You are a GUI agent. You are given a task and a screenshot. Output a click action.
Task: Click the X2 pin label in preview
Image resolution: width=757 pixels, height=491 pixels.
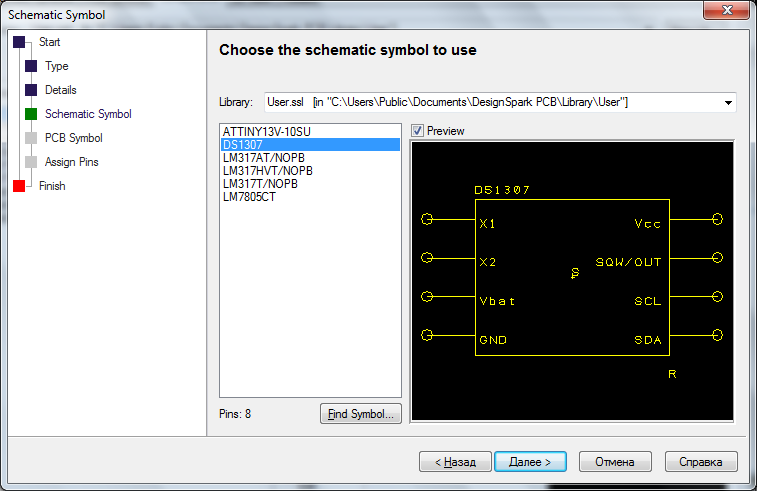(488, 262)
